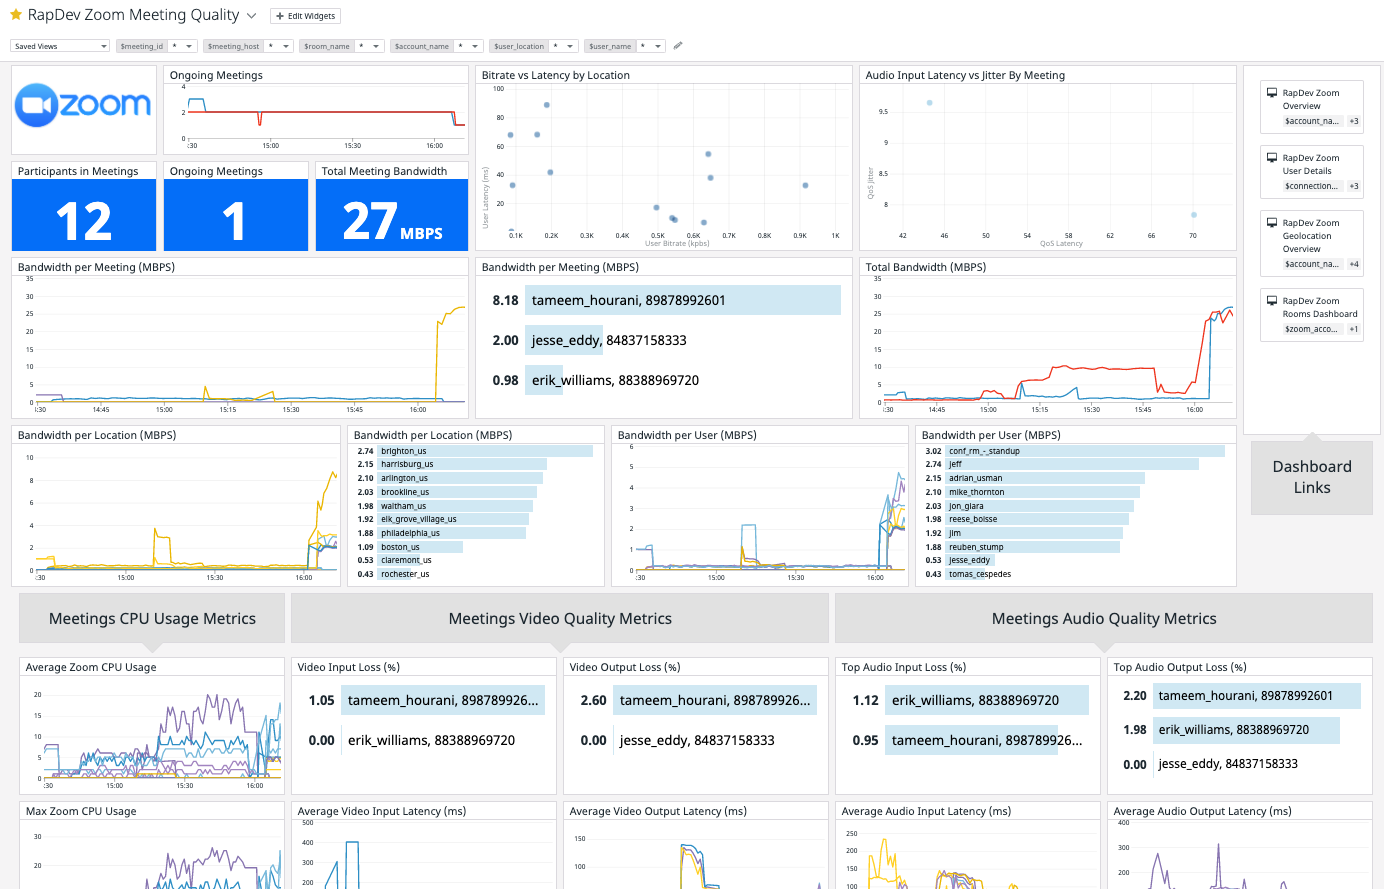Click the Meetings Video Quality Metrics header
Screen dimensions: 1384x889
pos(560,619)
